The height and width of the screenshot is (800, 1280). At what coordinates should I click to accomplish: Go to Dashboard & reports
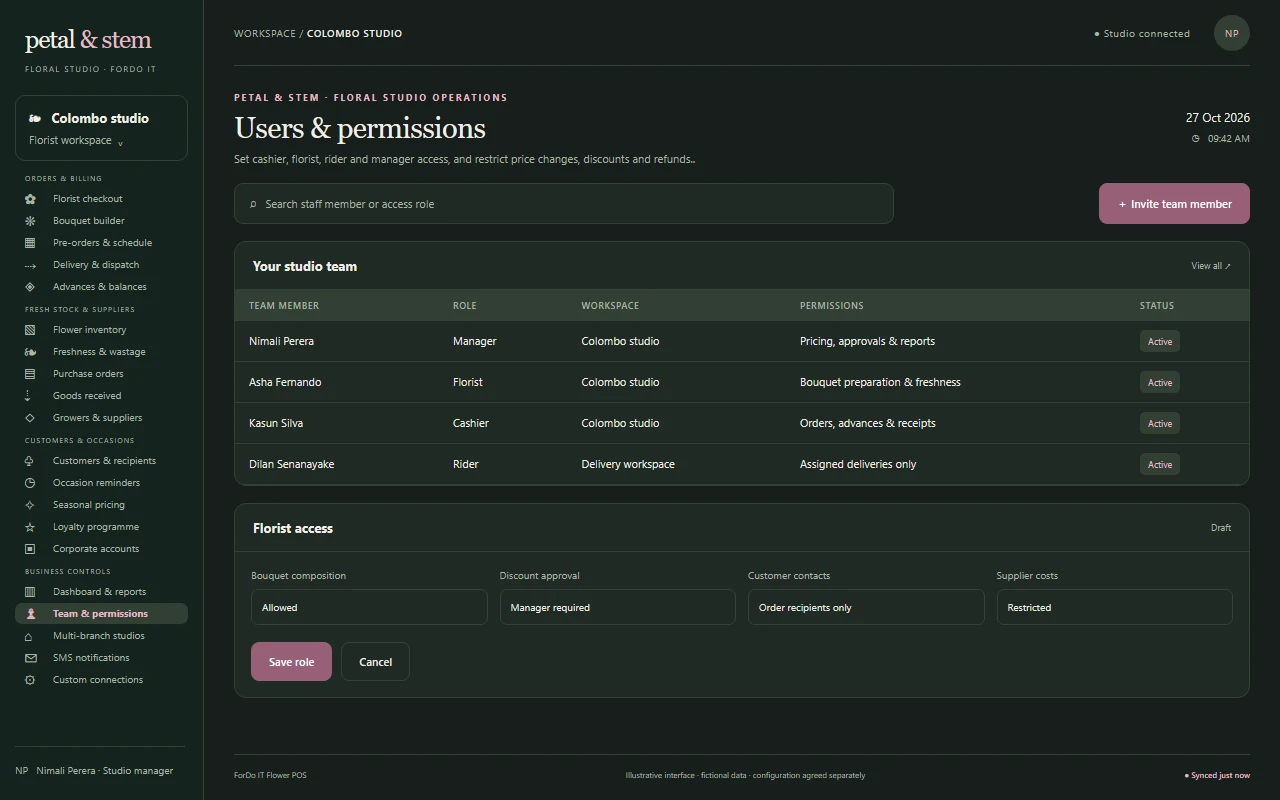[x=101, y=592]
